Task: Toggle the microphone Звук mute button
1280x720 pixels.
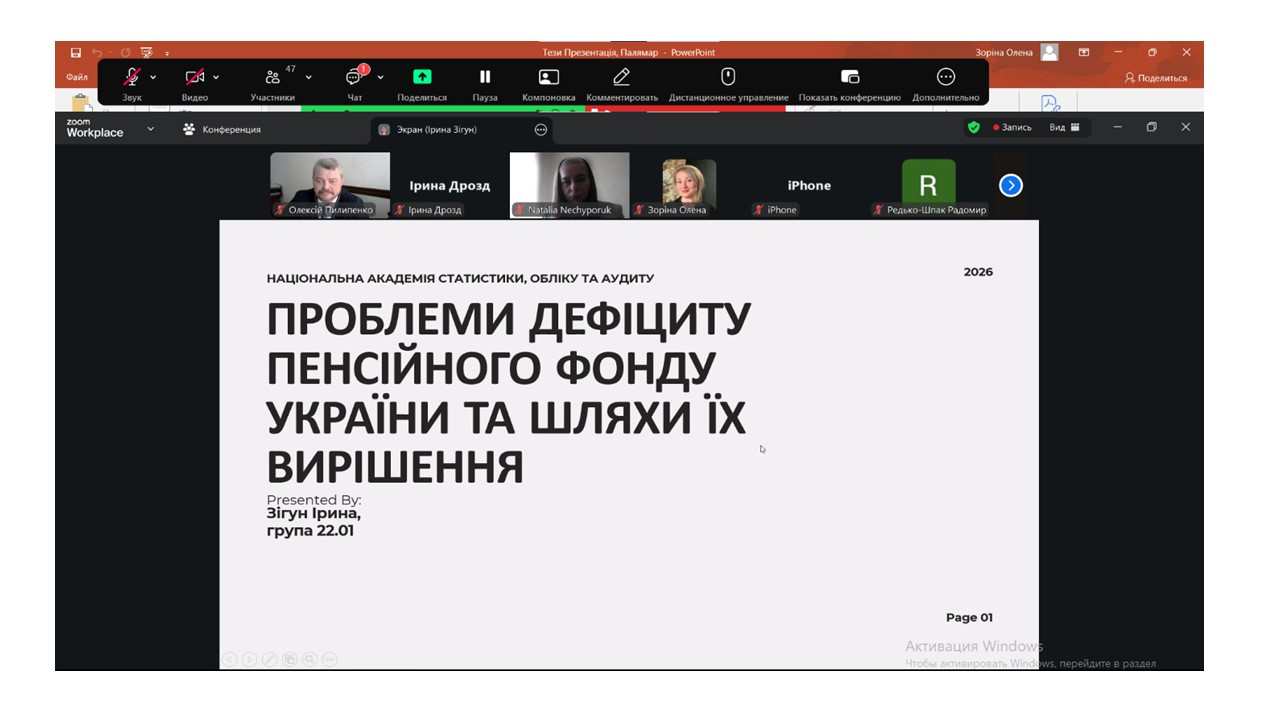Action: pos(132,77)
